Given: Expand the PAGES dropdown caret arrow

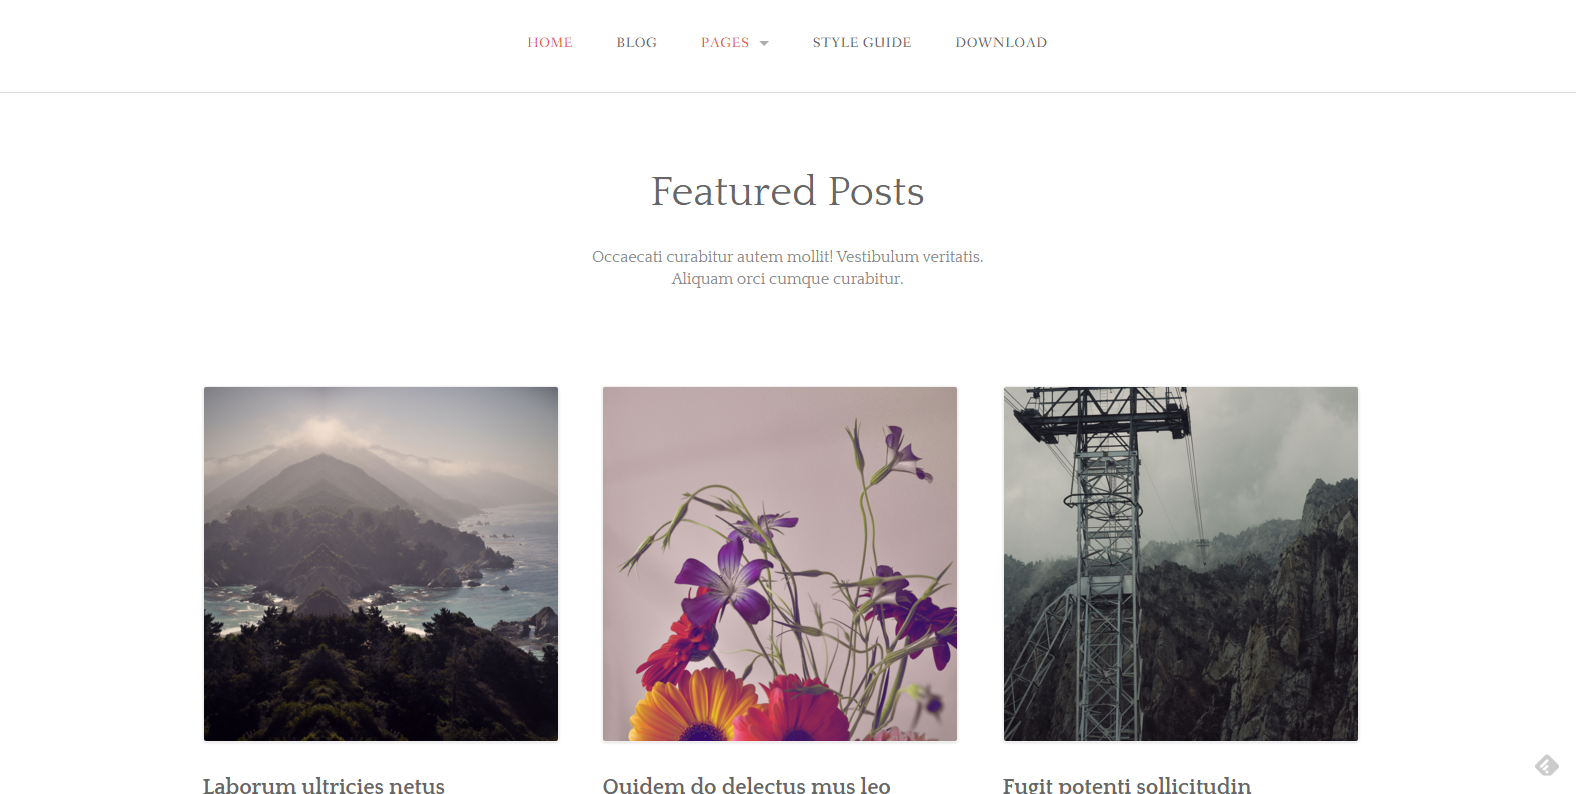Looking at the screenshot, I should [764, 43].
